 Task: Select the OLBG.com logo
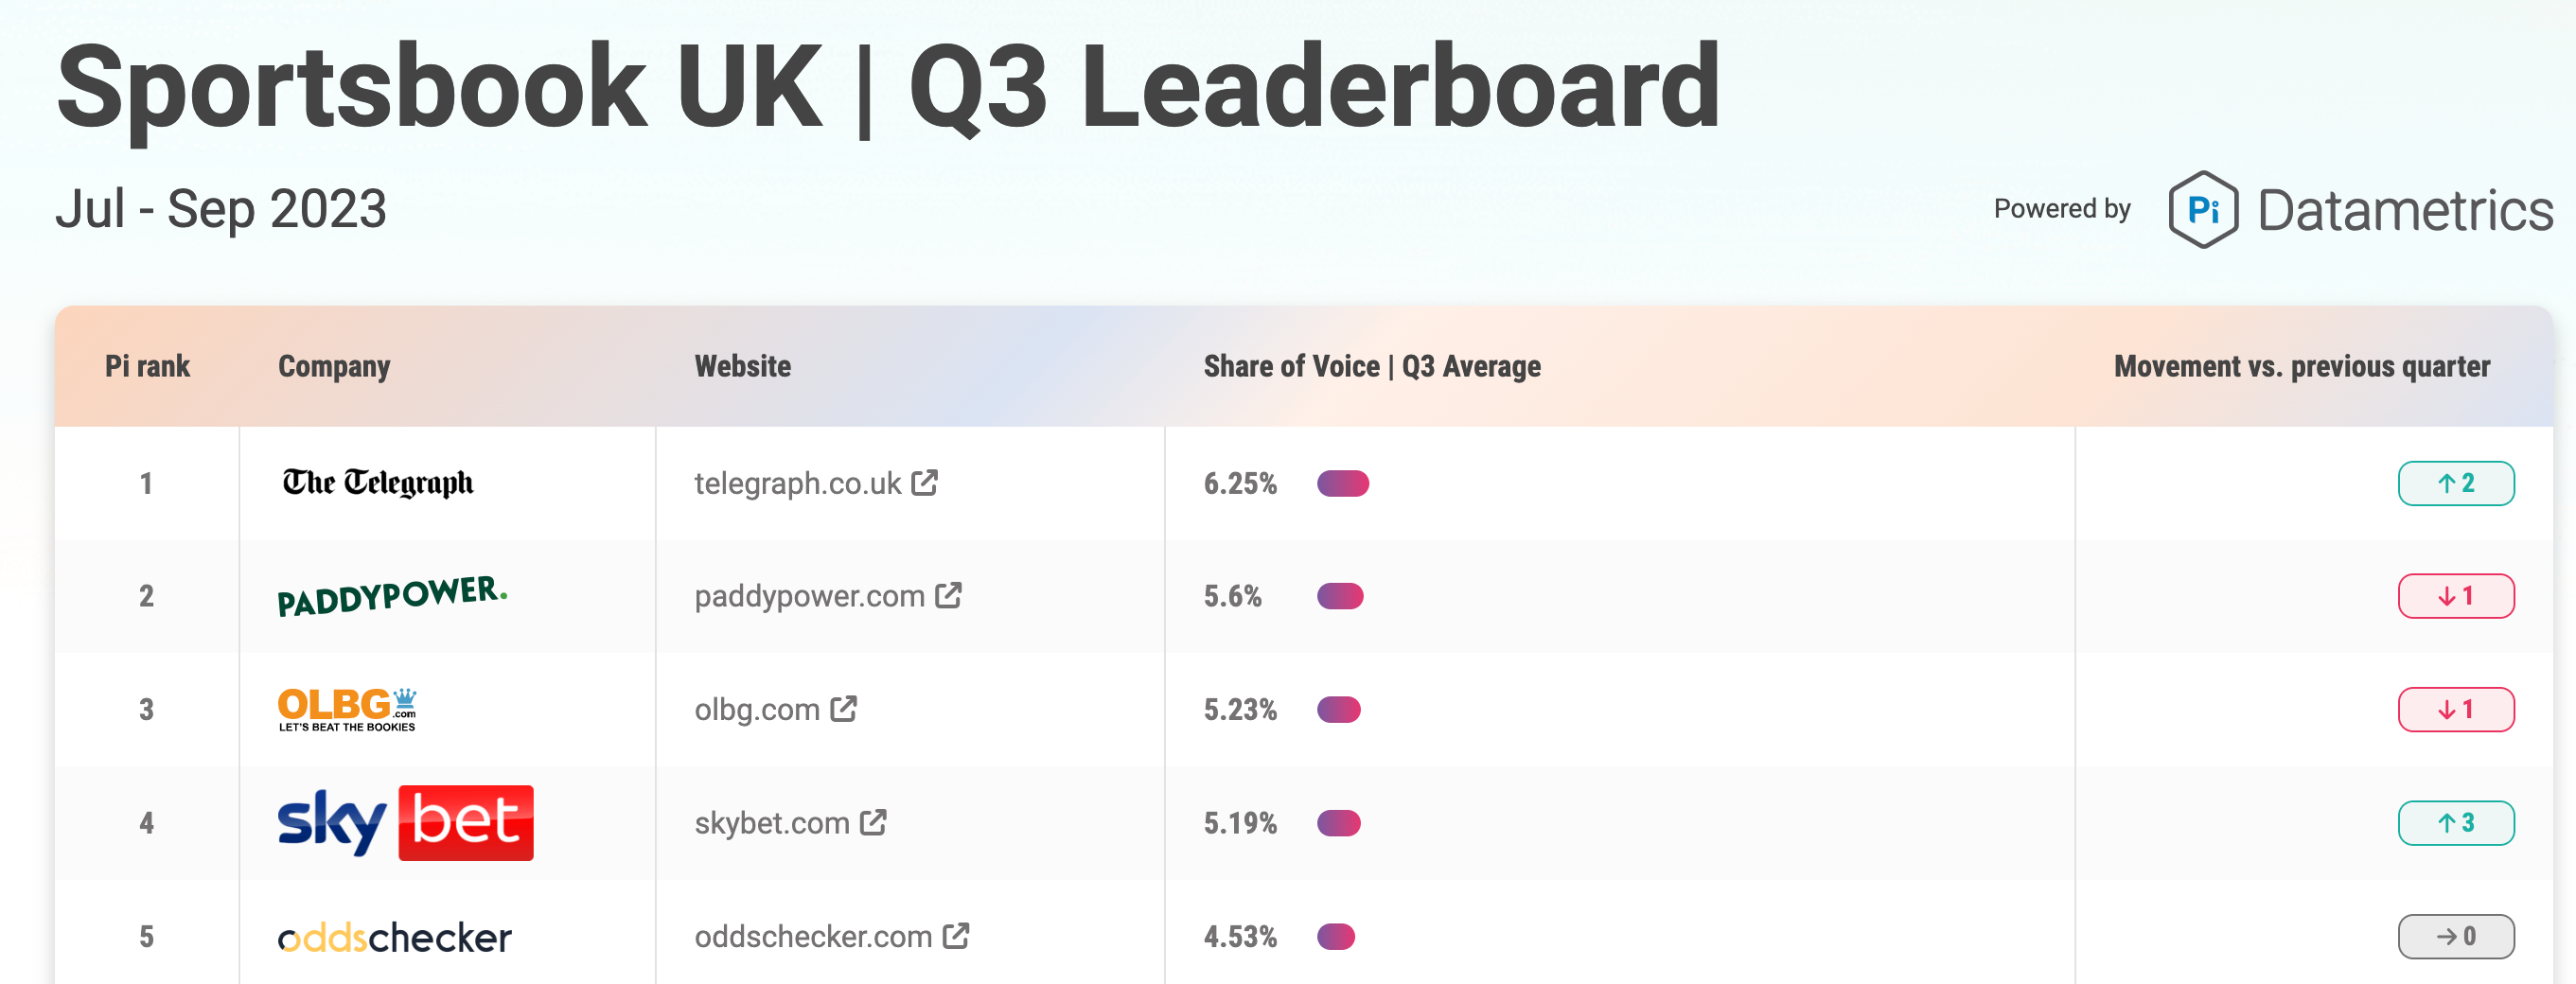point(347,709)
